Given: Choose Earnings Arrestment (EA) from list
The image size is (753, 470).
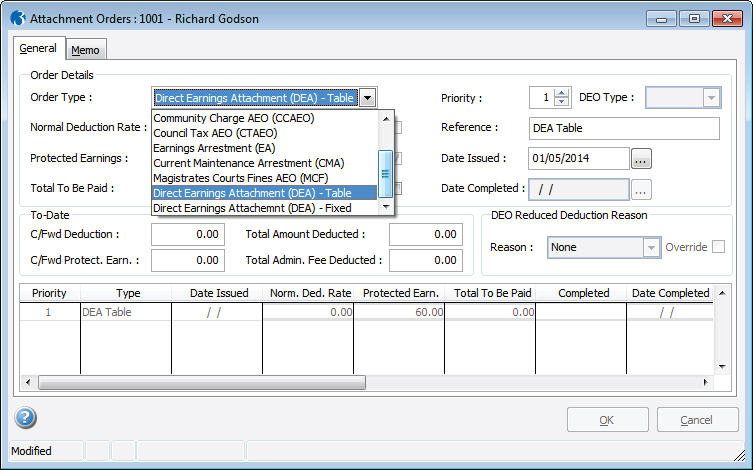Looking at the screenshot, I should click(265, 148).
